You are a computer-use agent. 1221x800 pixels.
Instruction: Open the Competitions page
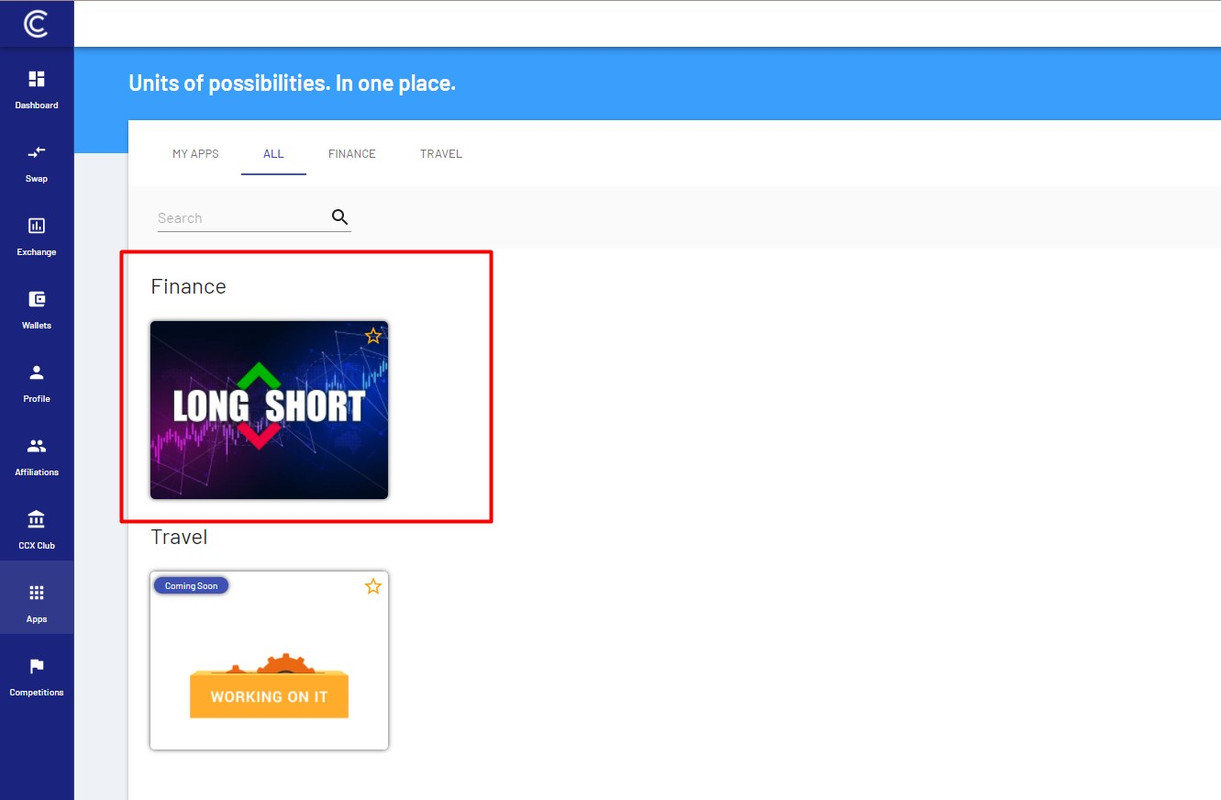coord(36,676)
